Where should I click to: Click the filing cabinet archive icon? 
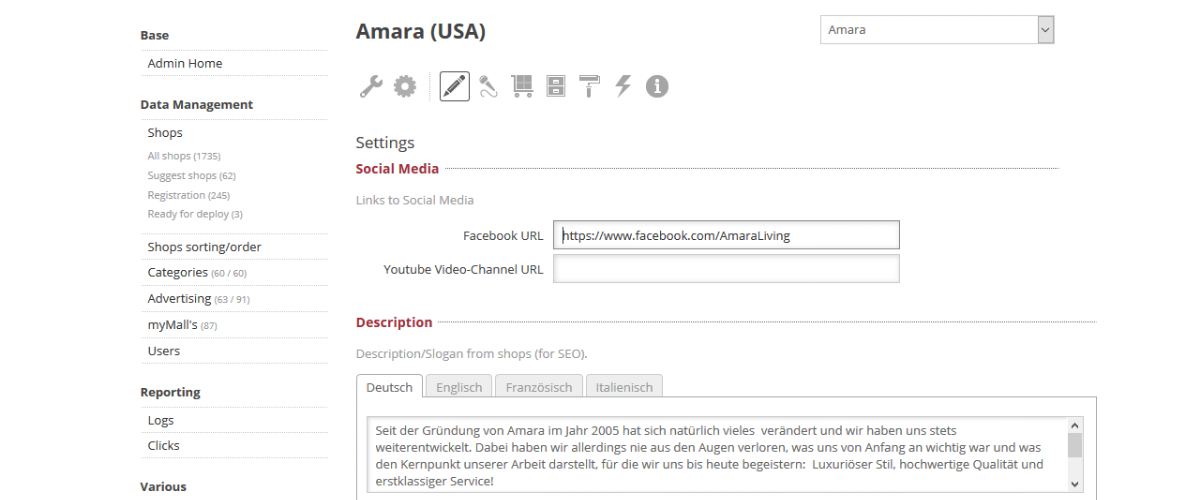[x=556, y=87]
